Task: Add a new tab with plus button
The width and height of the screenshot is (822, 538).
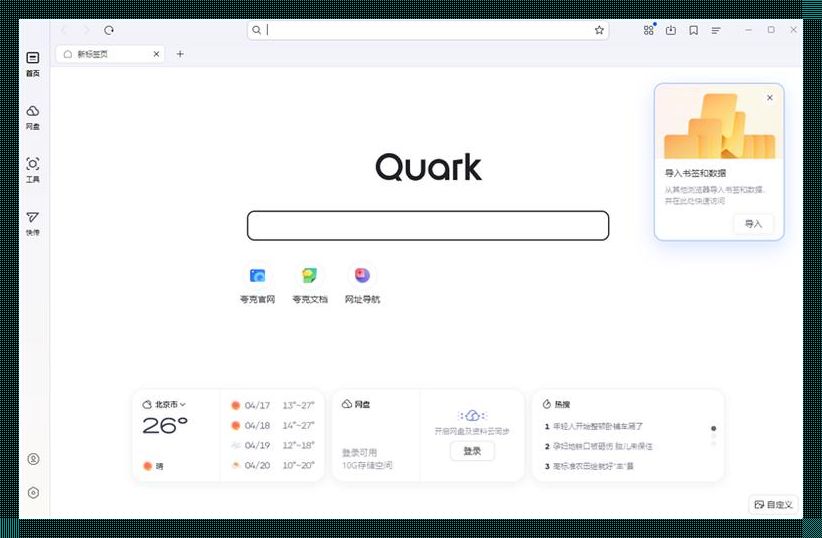Action: 180,54
